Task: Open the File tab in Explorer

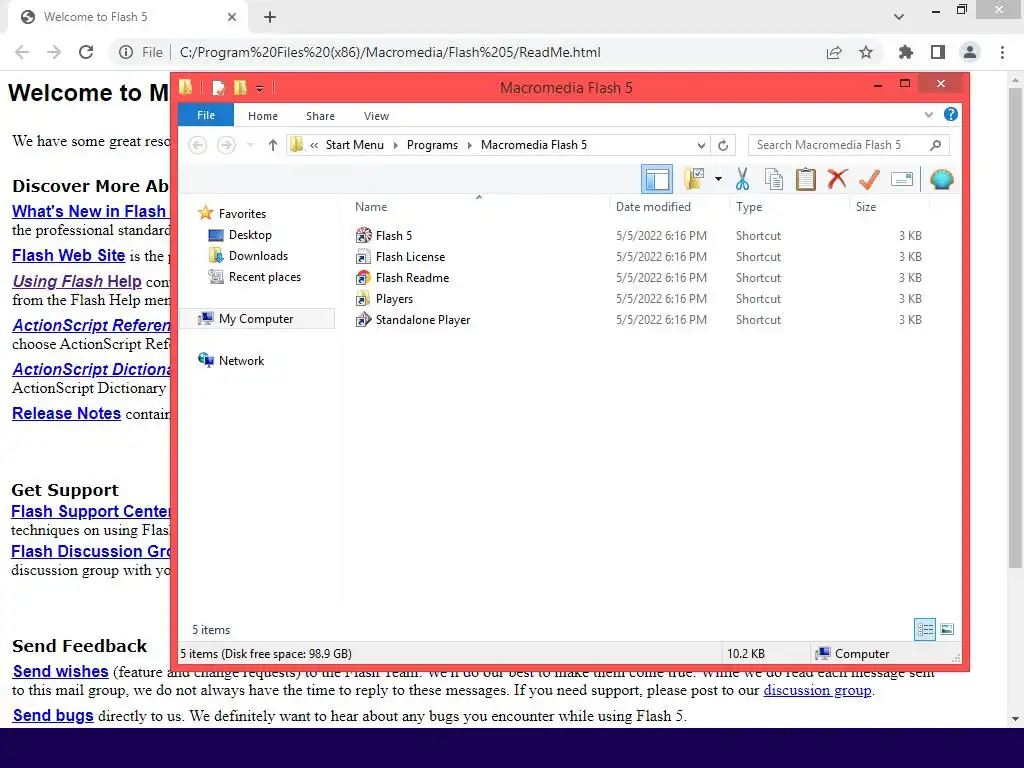Action: point(206,115)
